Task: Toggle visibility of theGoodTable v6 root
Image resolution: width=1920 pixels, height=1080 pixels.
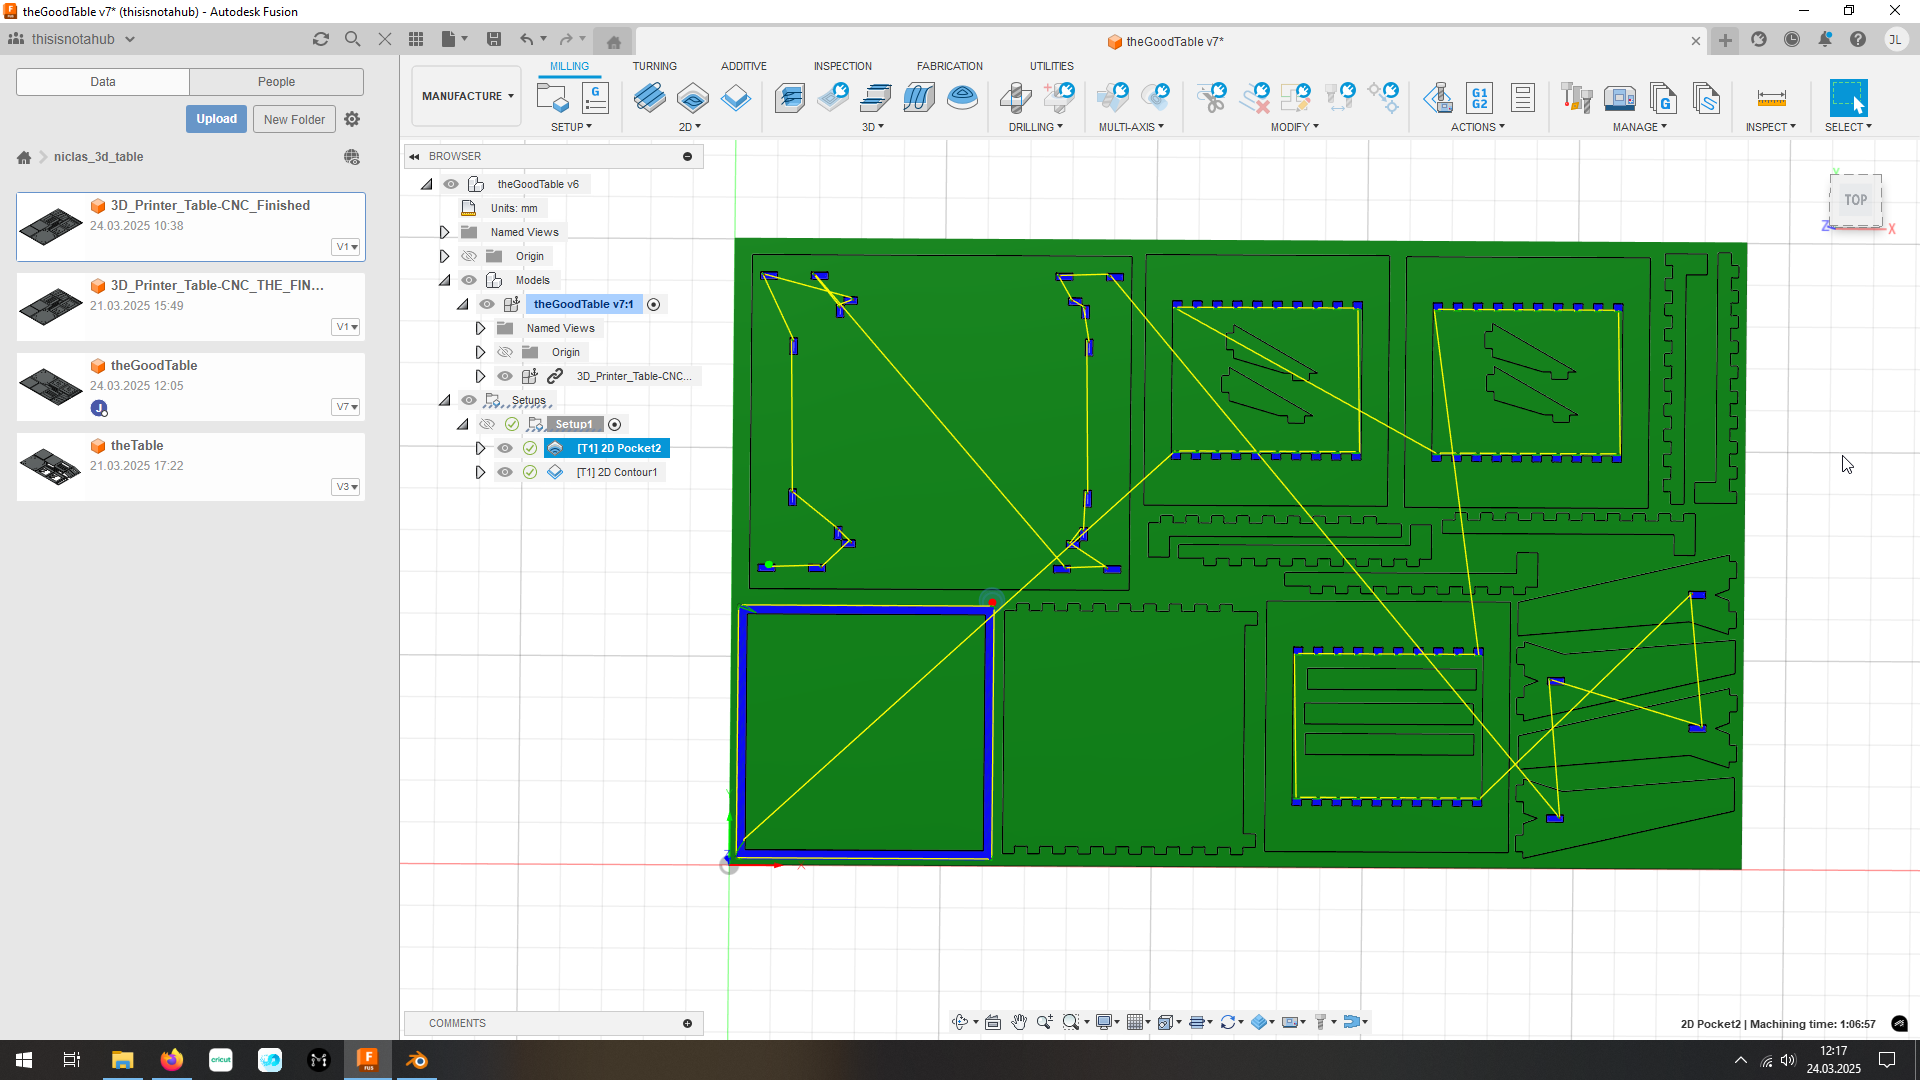Action: [x=451, y=184]
